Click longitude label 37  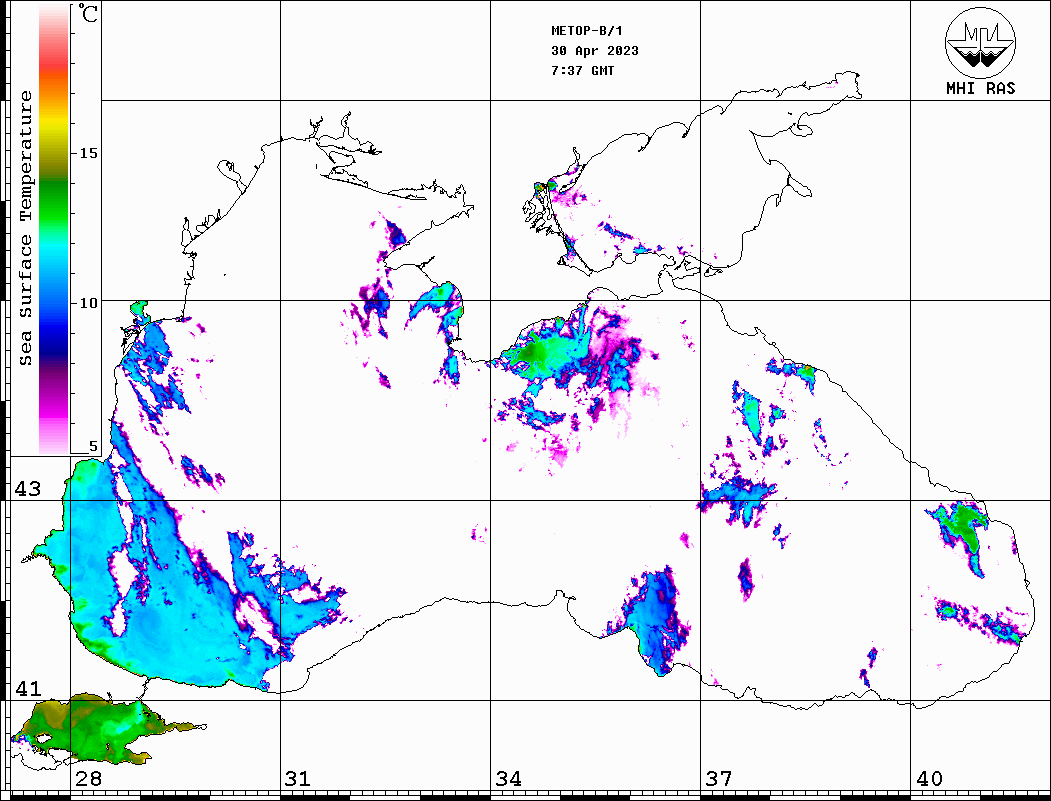(719, 779)
